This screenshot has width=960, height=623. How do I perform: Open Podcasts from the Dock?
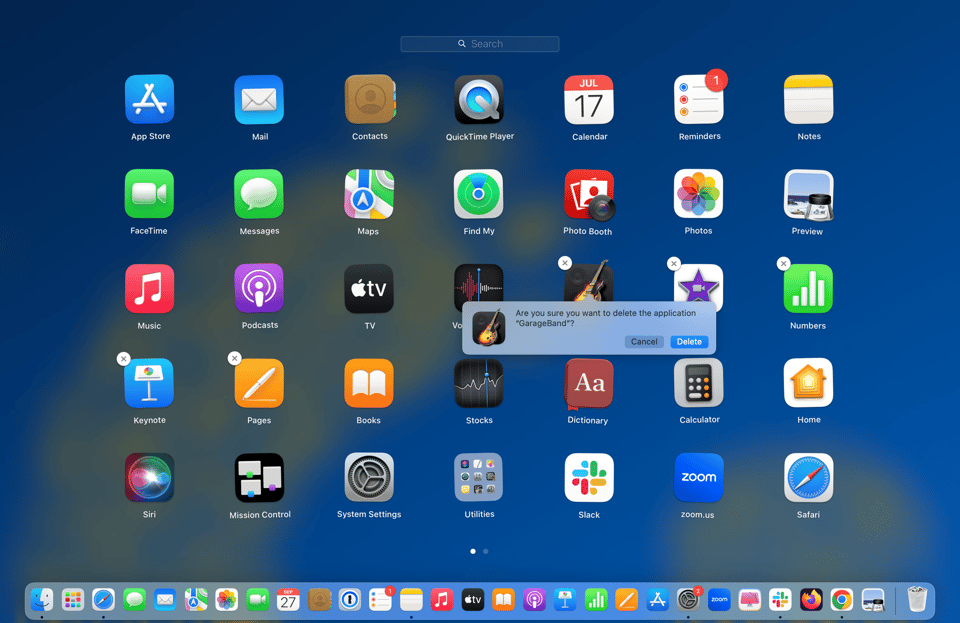[534, 600]
